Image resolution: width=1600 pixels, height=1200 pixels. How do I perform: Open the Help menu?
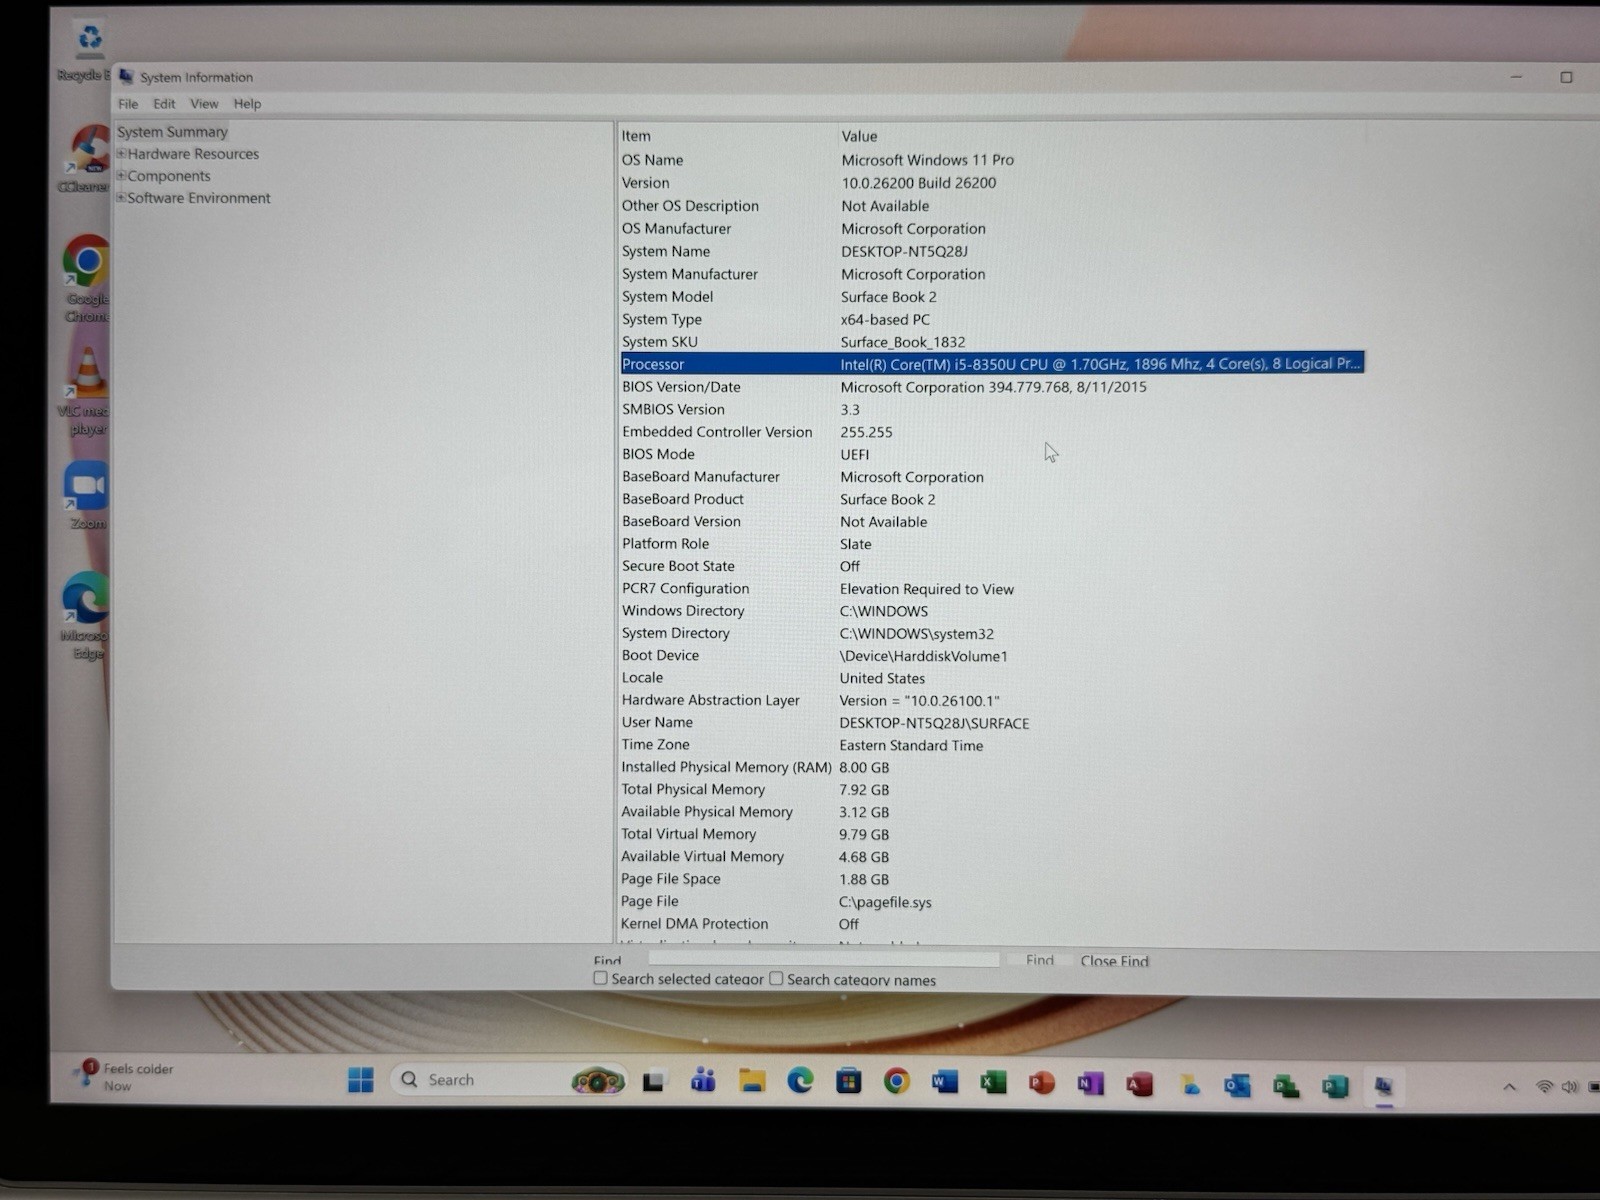coord(247,104)
